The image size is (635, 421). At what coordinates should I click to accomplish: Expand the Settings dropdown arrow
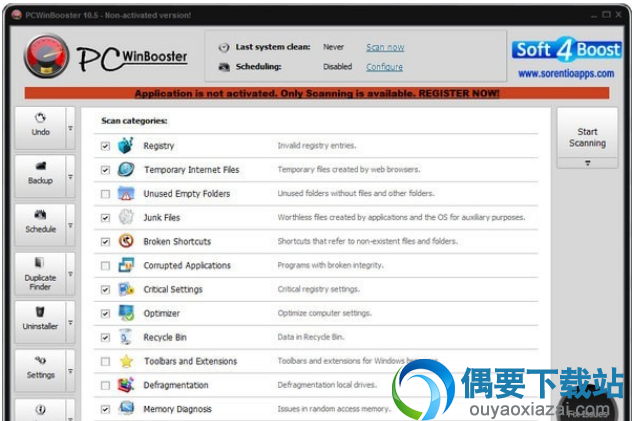point(70,371)
